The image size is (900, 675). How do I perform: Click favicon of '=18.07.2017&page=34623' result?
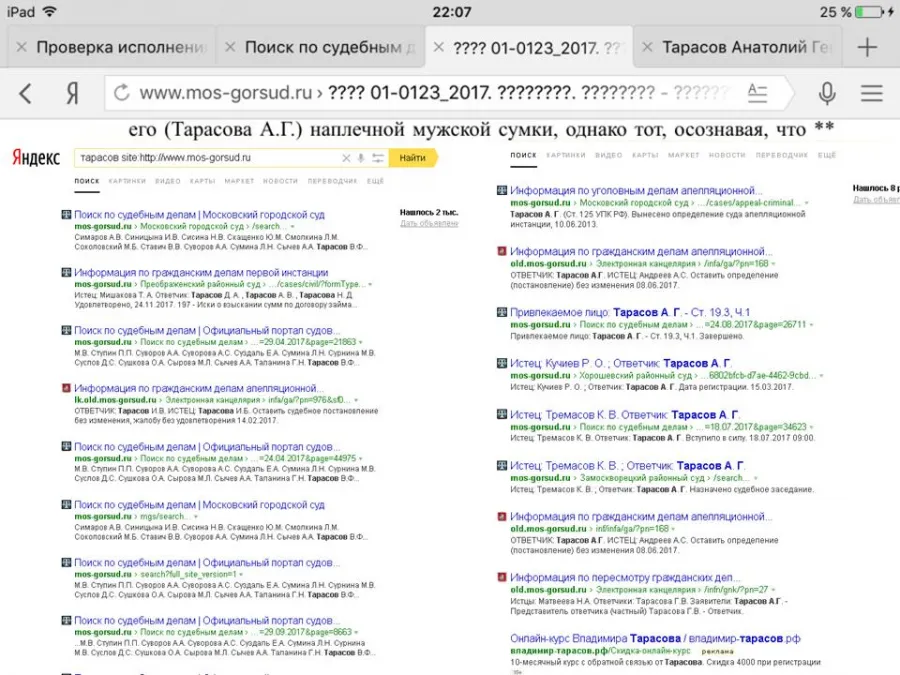coord(502,414)
